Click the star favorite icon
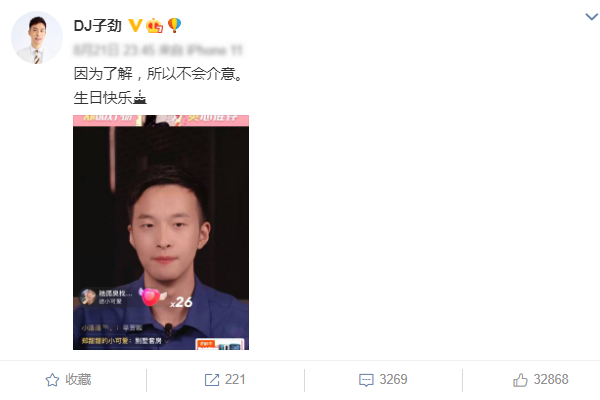This screenshot has width=600, height=400. tap(52, 380)
